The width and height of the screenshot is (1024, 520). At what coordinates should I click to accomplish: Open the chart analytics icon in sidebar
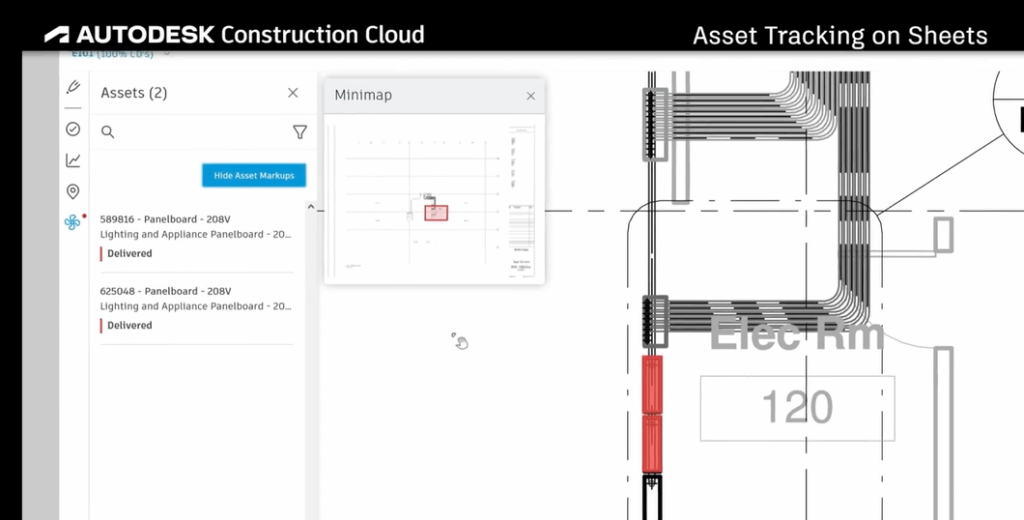[x=73, y=160]
